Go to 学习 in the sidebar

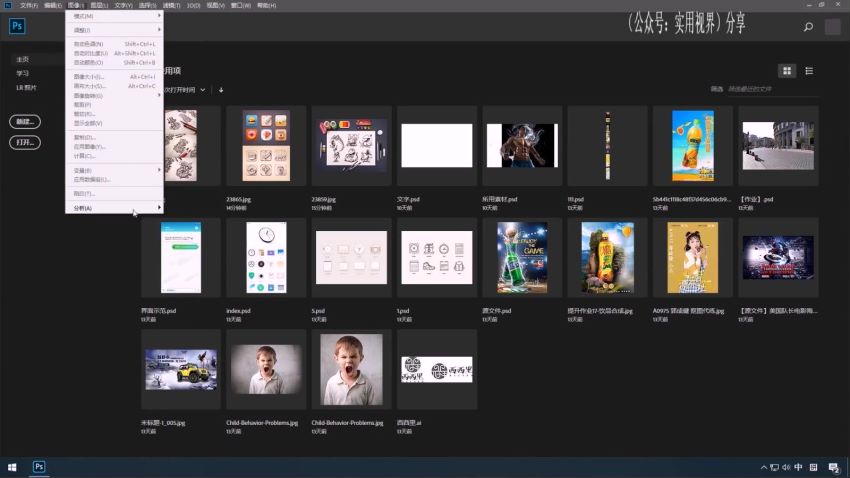point(23,73)
